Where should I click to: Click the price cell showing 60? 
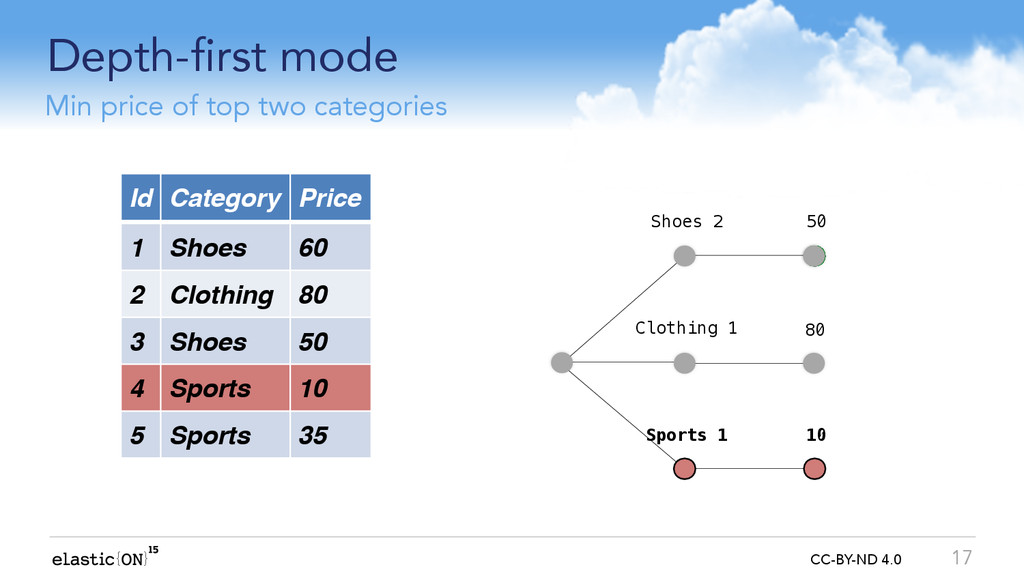coord(330,248)
